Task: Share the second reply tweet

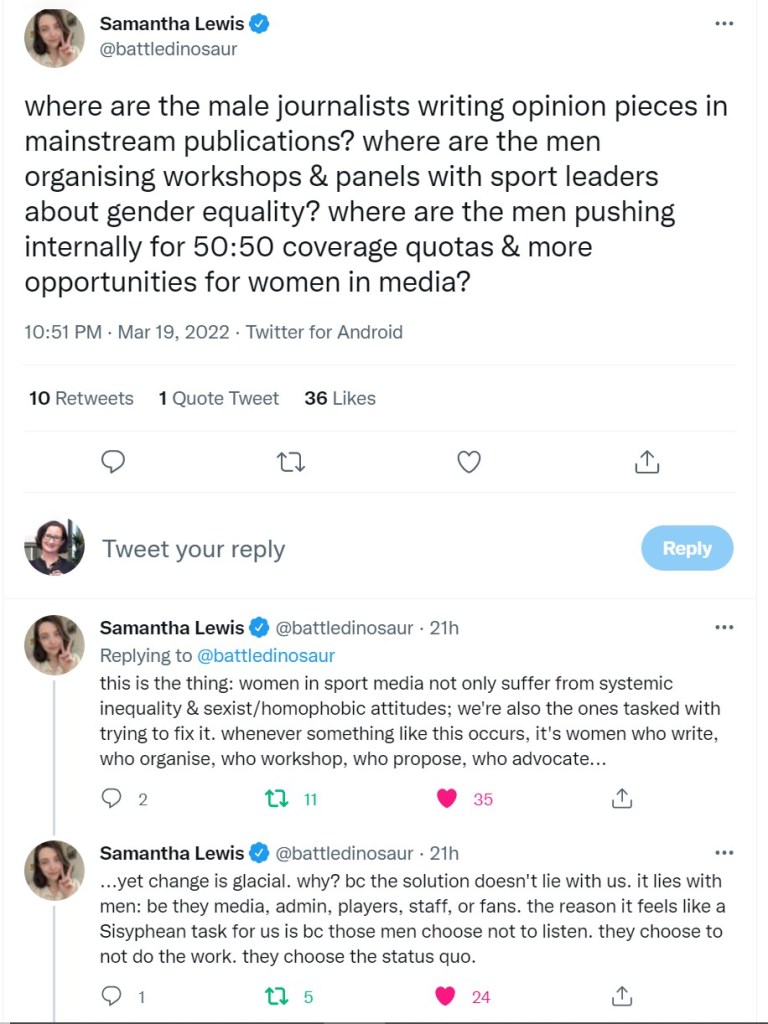Action: 622,995
